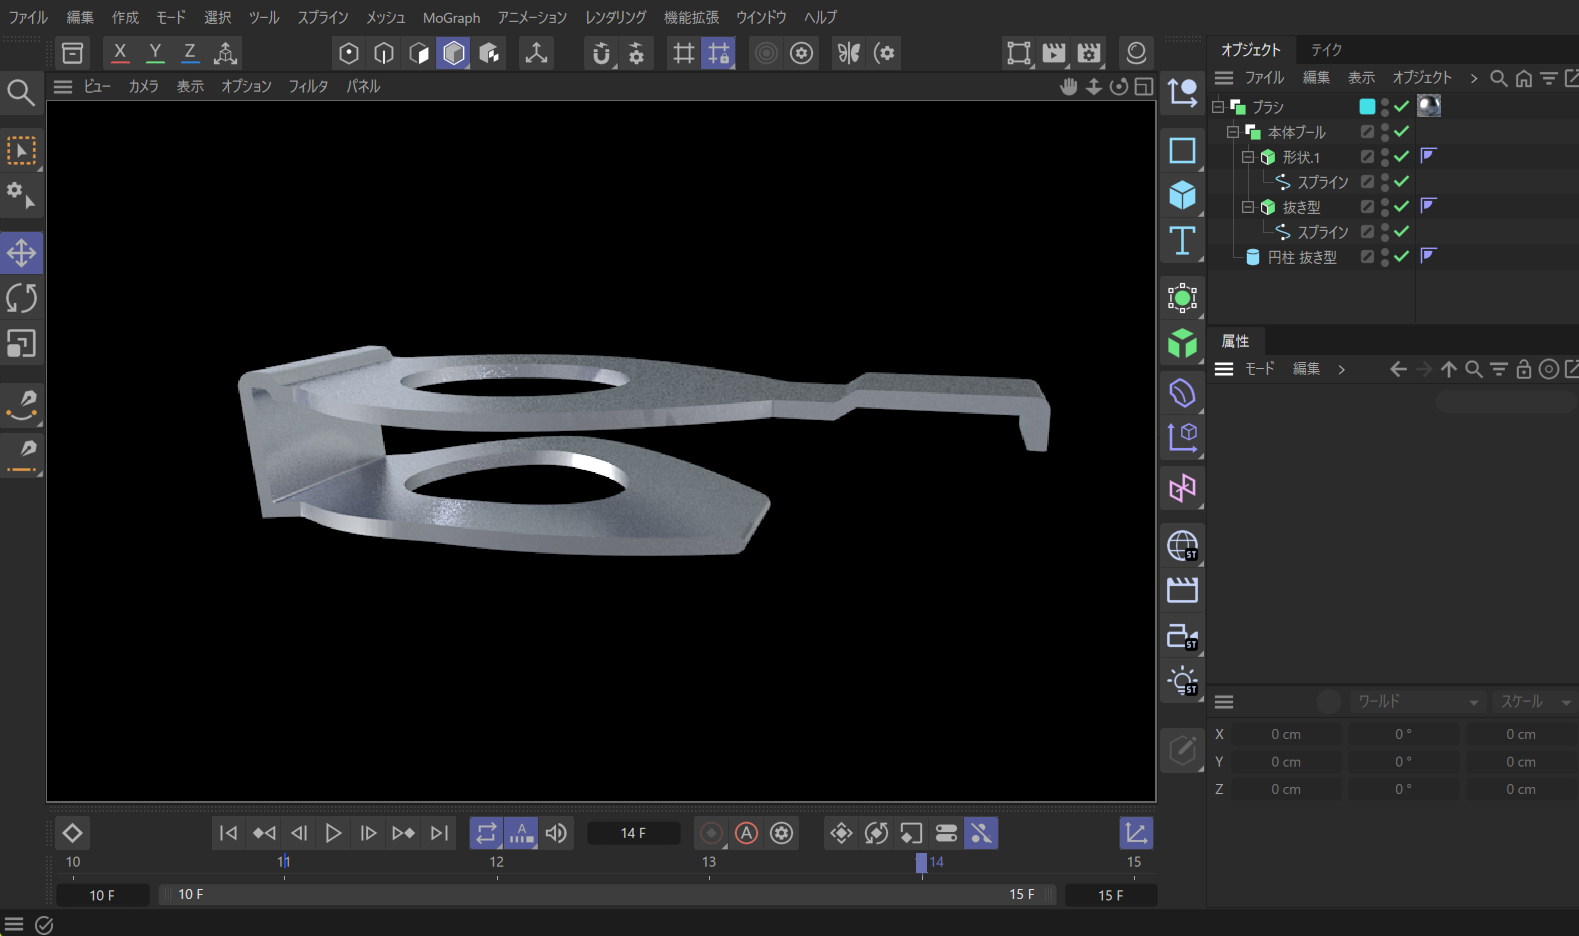Select the Scale tool

[21, 344]
